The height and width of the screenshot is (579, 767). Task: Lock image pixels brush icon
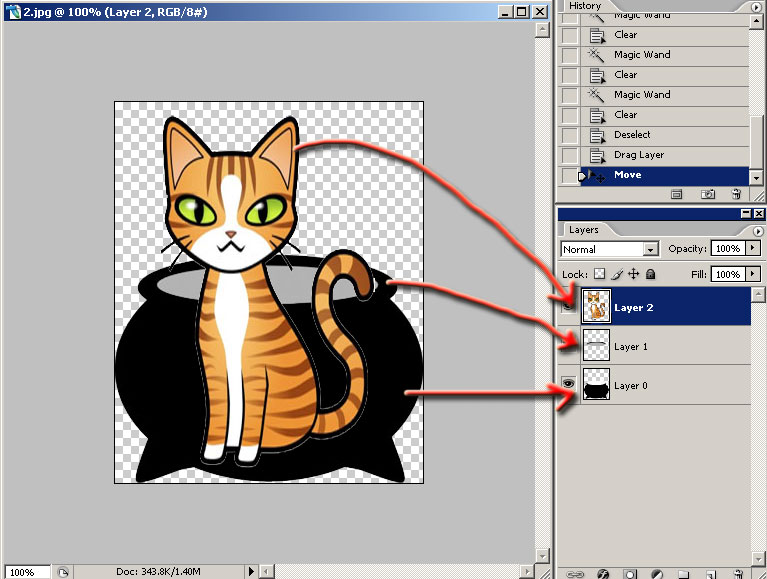617,274
